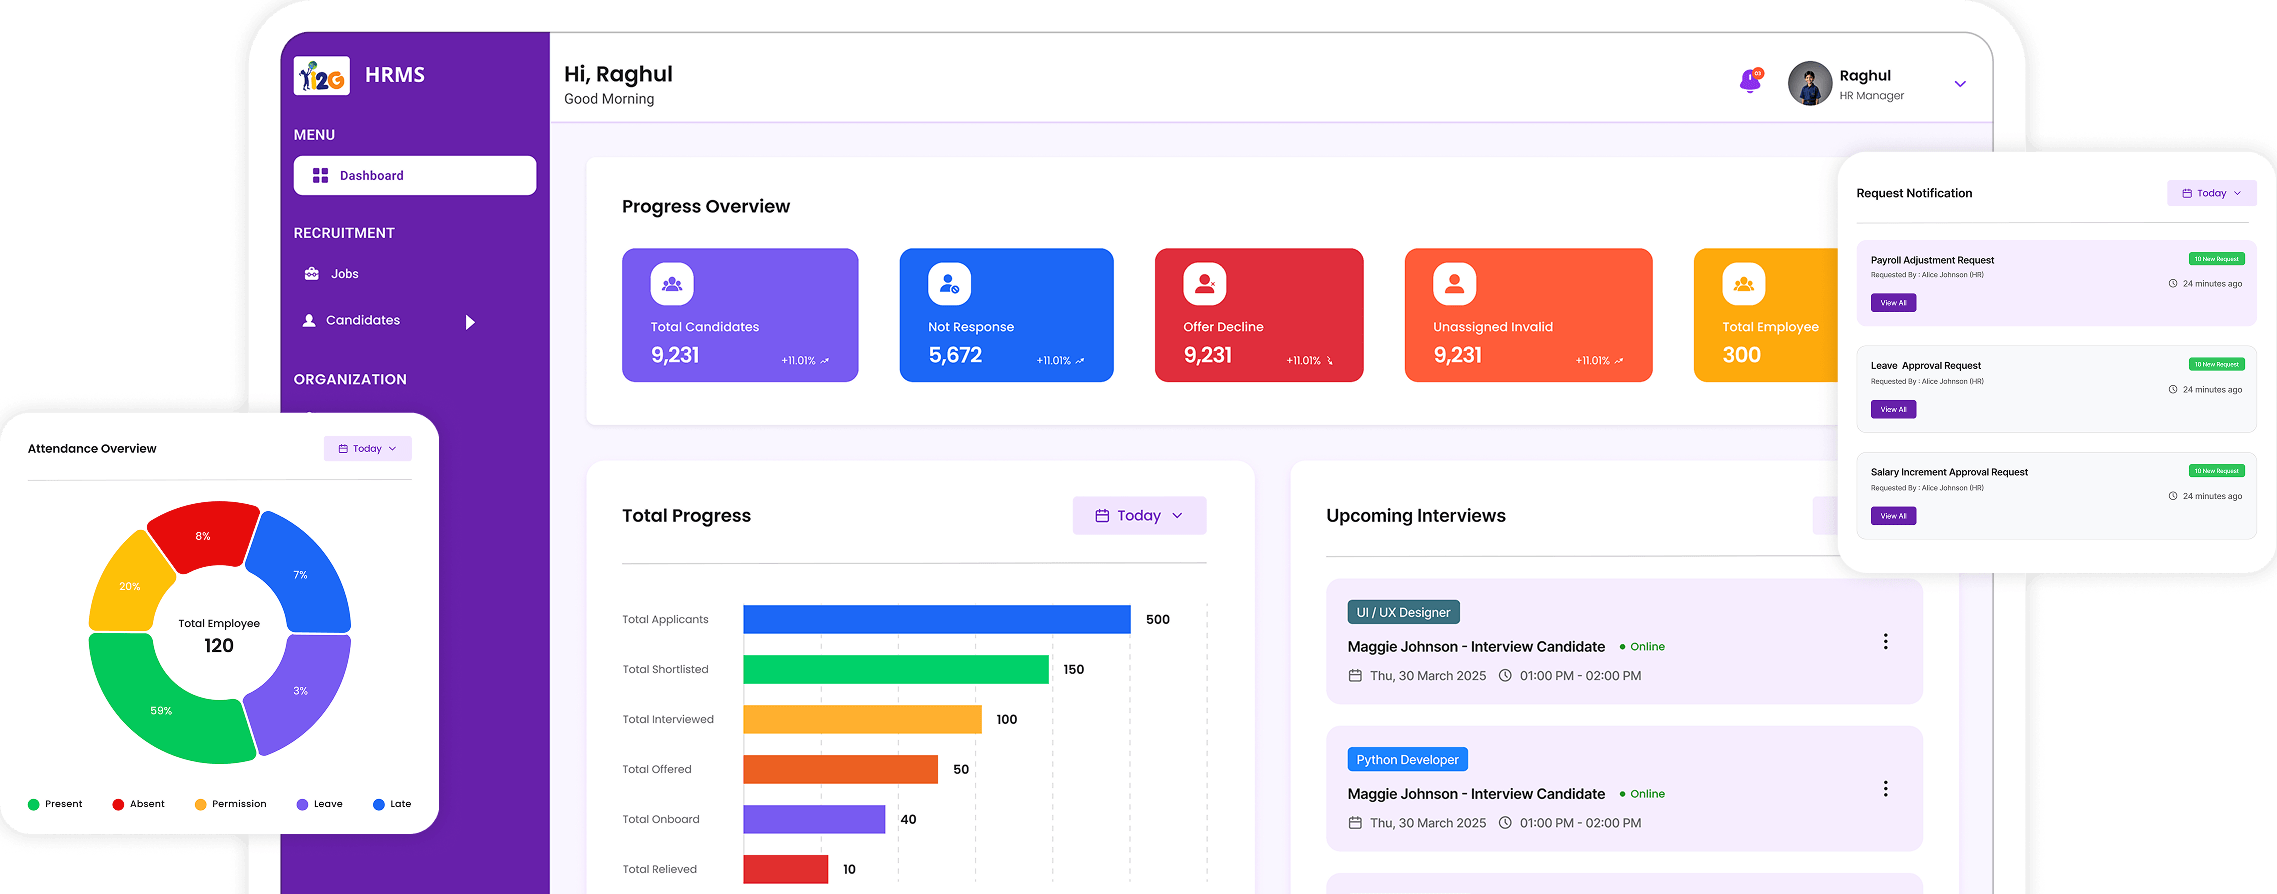The image size is (2277, 894).
Task: Select Dashboard in the sidebar menu
Action: coord(414,176)
